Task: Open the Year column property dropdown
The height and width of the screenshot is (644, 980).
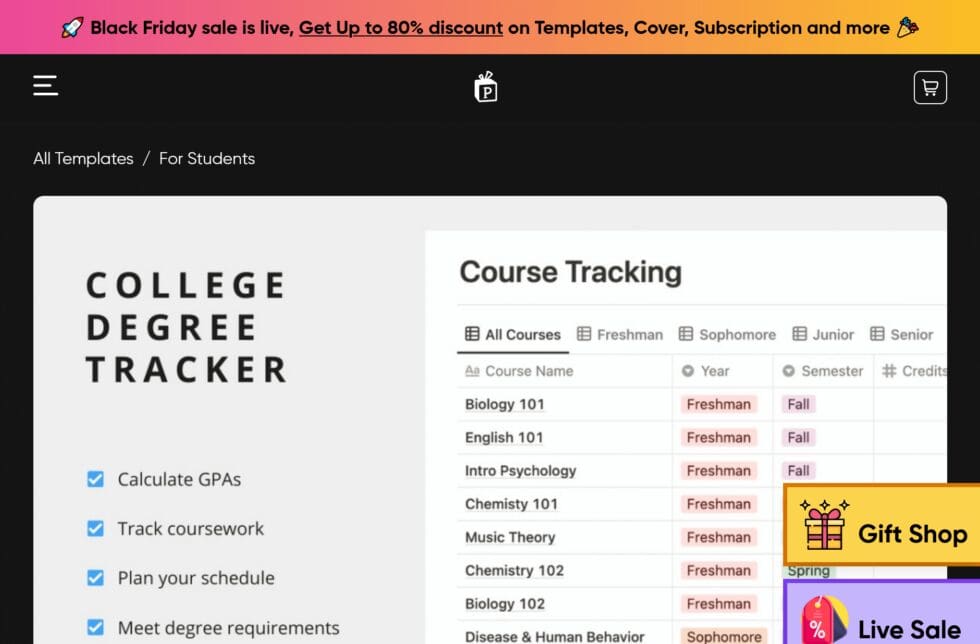Action: point(687,371)
